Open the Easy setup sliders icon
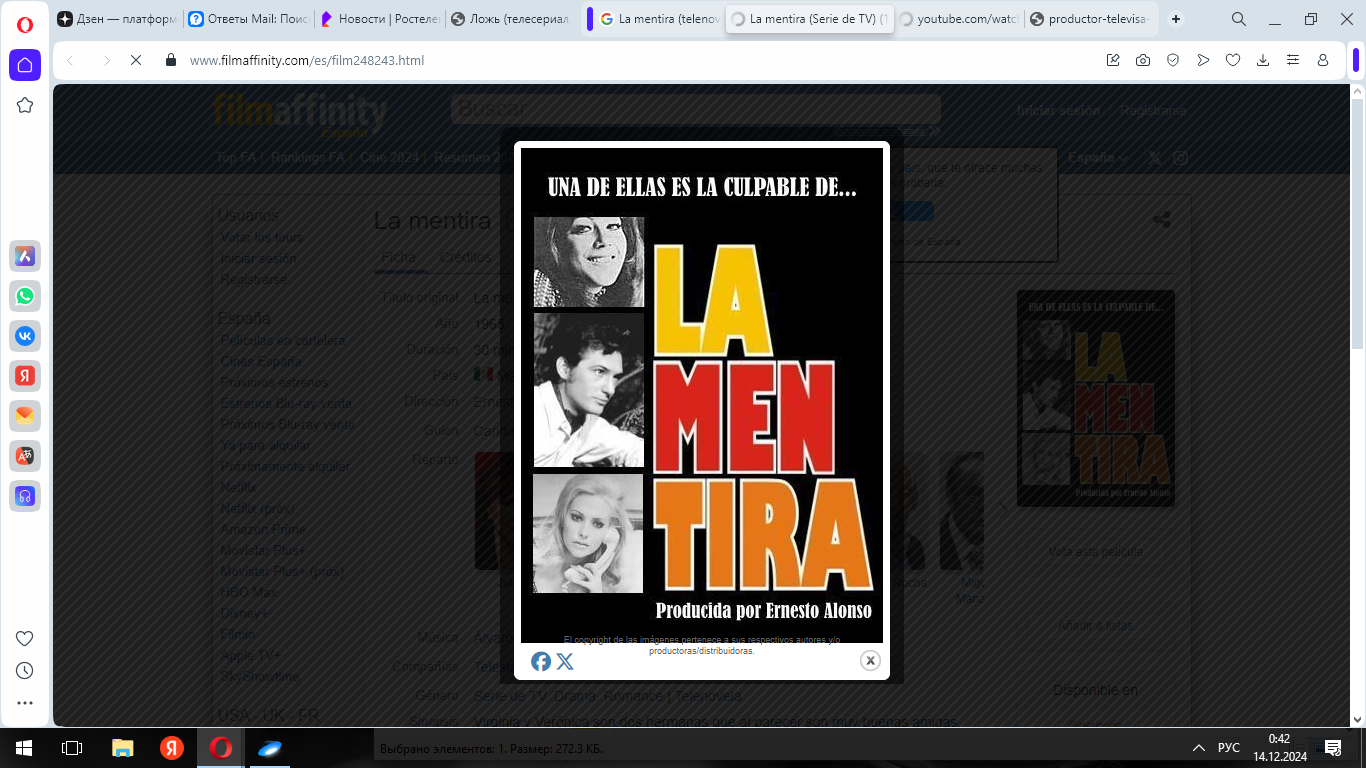Image resolution: width=1366 pixels, height=768 pixels. (1293, 60)
